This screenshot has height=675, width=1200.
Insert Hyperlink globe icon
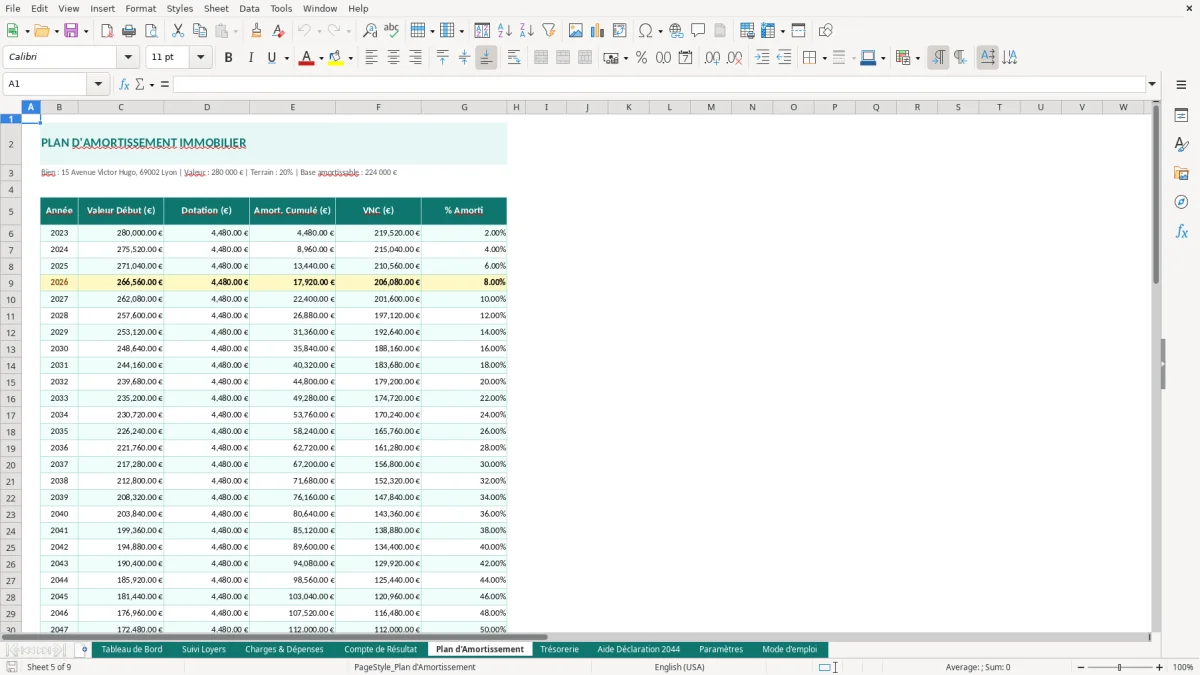[676, 31]
